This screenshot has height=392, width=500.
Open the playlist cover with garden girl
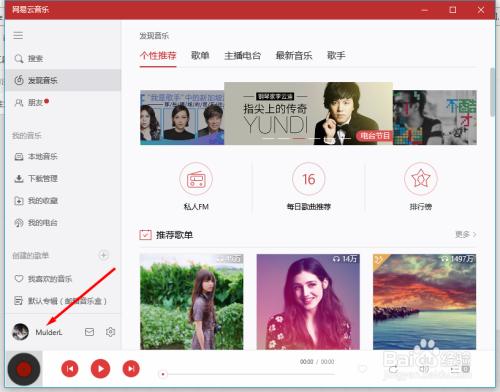pos(192,302)
